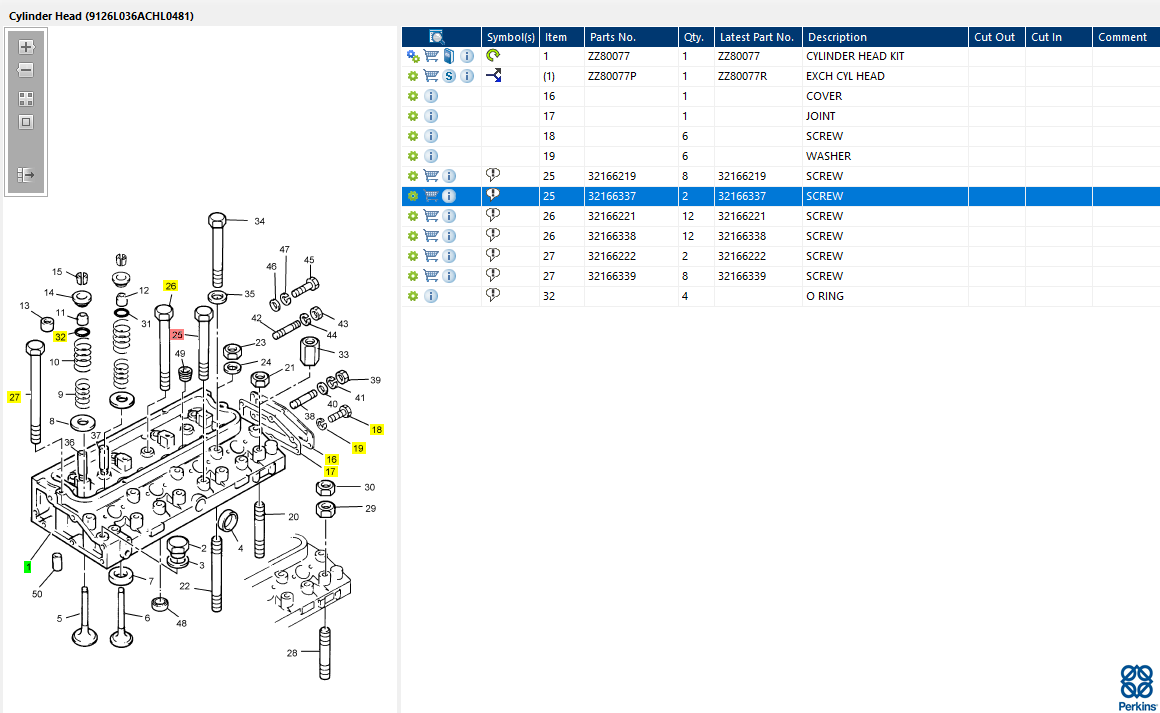Sort table by Parts No. column header
Image resolution: width=1160 pixels, height=713 pixels.
631,37
